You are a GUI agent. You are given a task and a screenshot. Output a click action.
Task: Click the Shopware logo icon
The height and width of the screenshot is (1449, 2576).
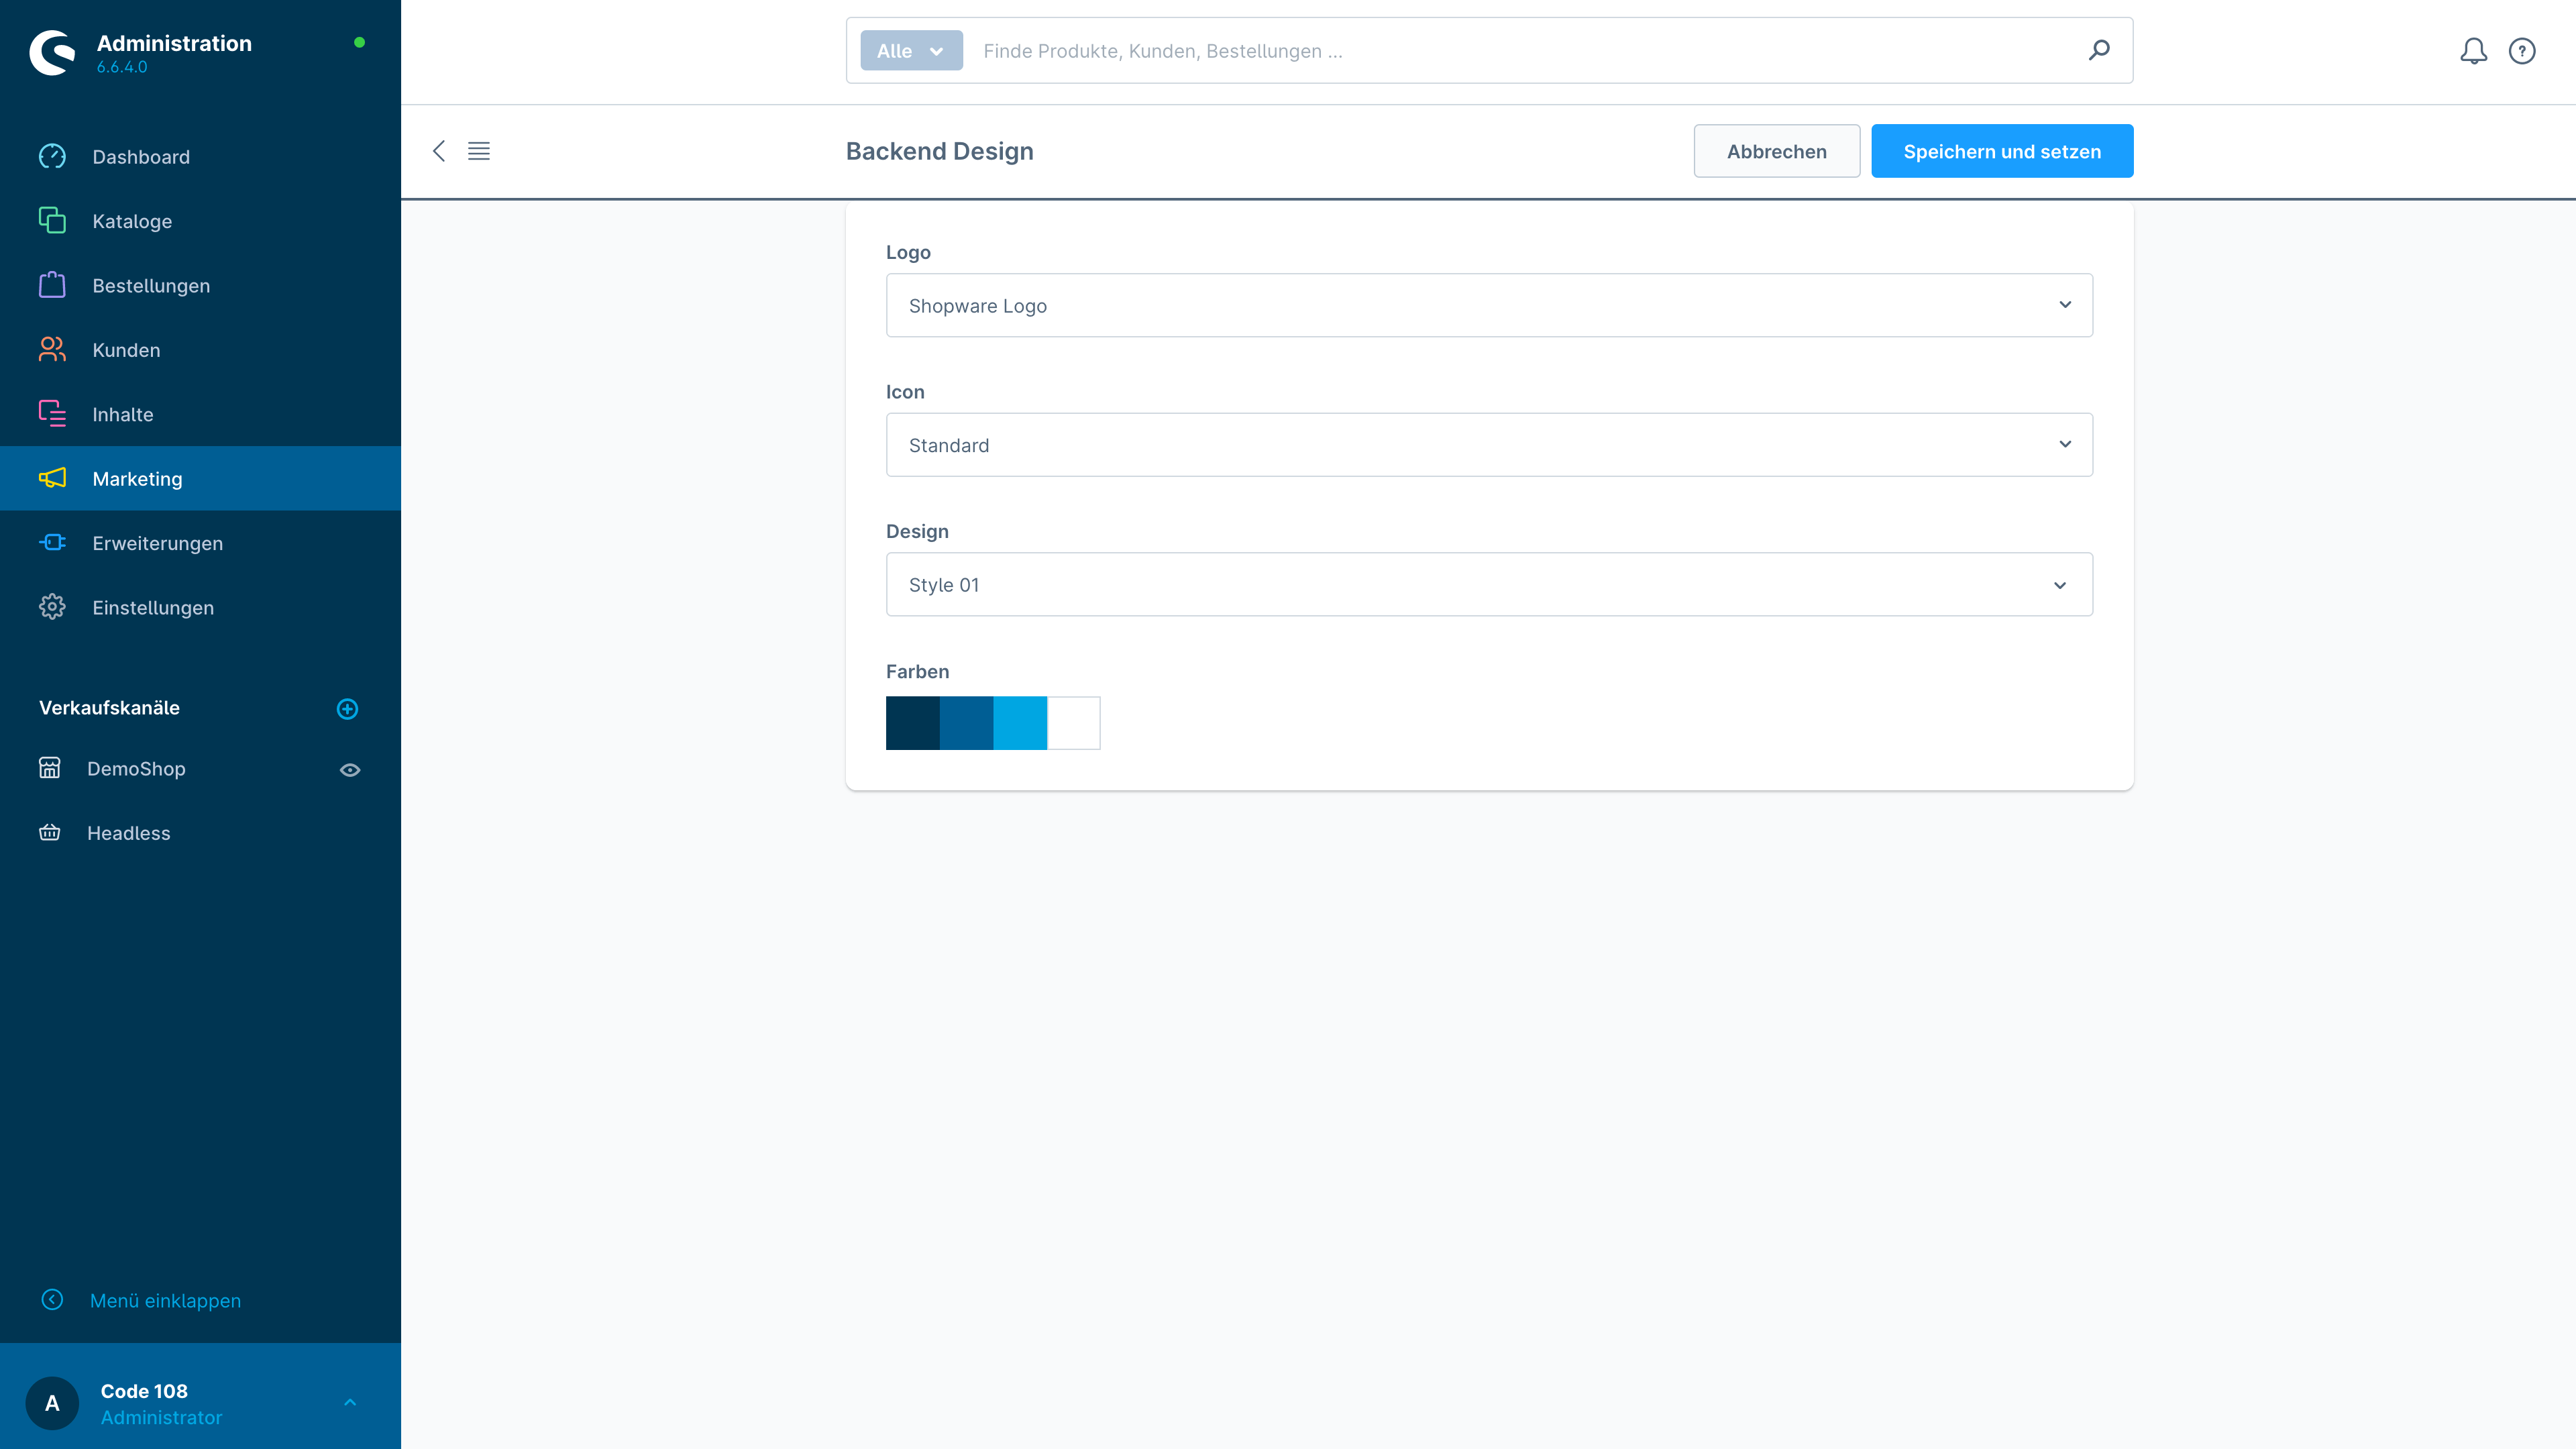(52, 52)
